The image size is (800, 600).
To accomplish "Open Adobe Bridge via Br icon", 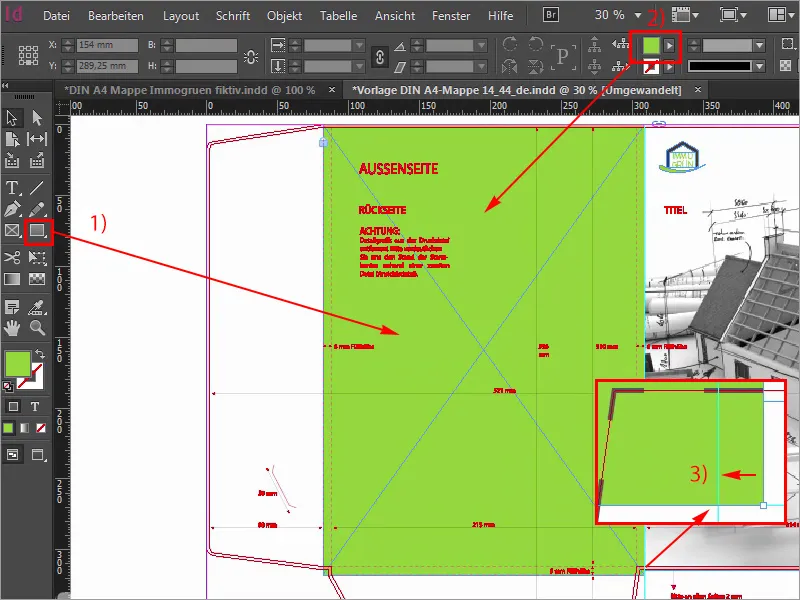I will (x=551, y=15).
